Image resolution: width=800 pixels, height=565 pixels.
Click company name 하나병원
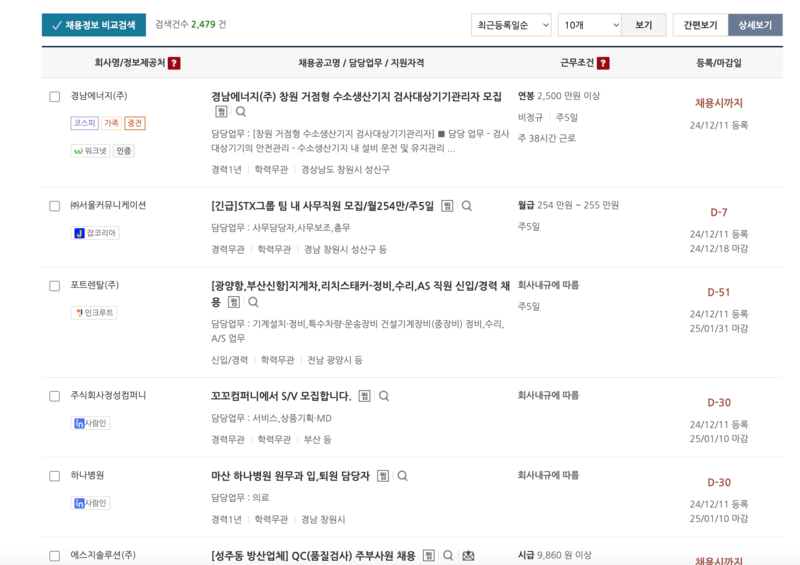[87, 475]
